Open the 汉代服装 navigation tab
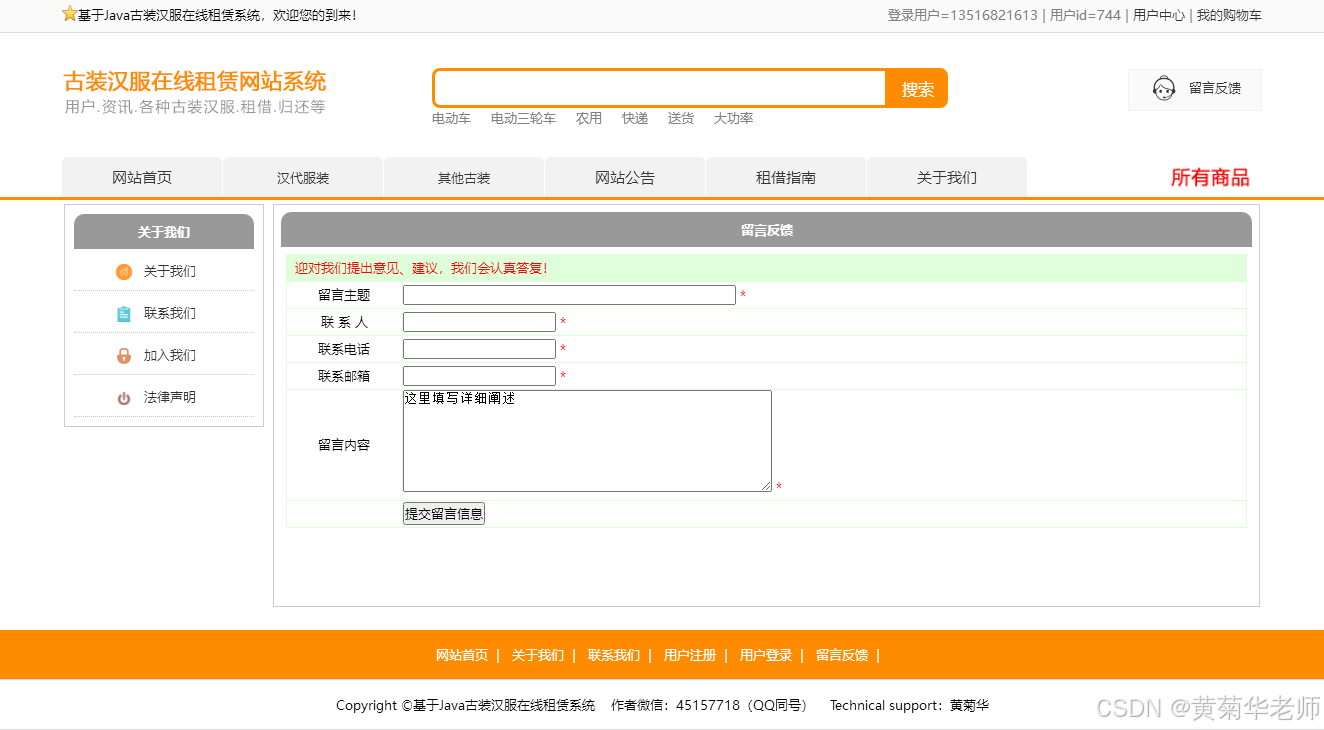This screenshot has height=730, width=1324. (x=303, y=178)
